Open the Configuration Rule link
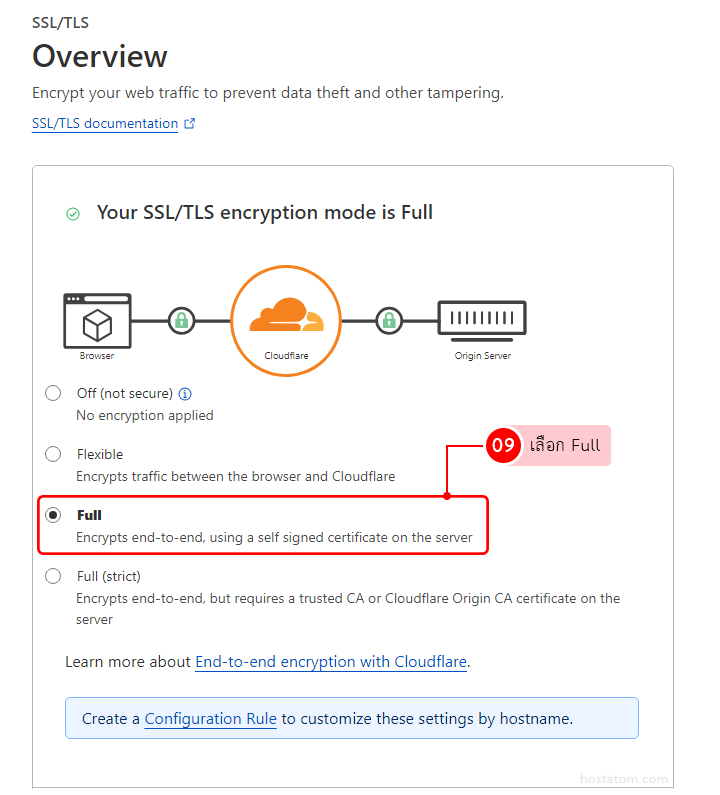This screenshot has height=795, width=720. pos(210,719)
